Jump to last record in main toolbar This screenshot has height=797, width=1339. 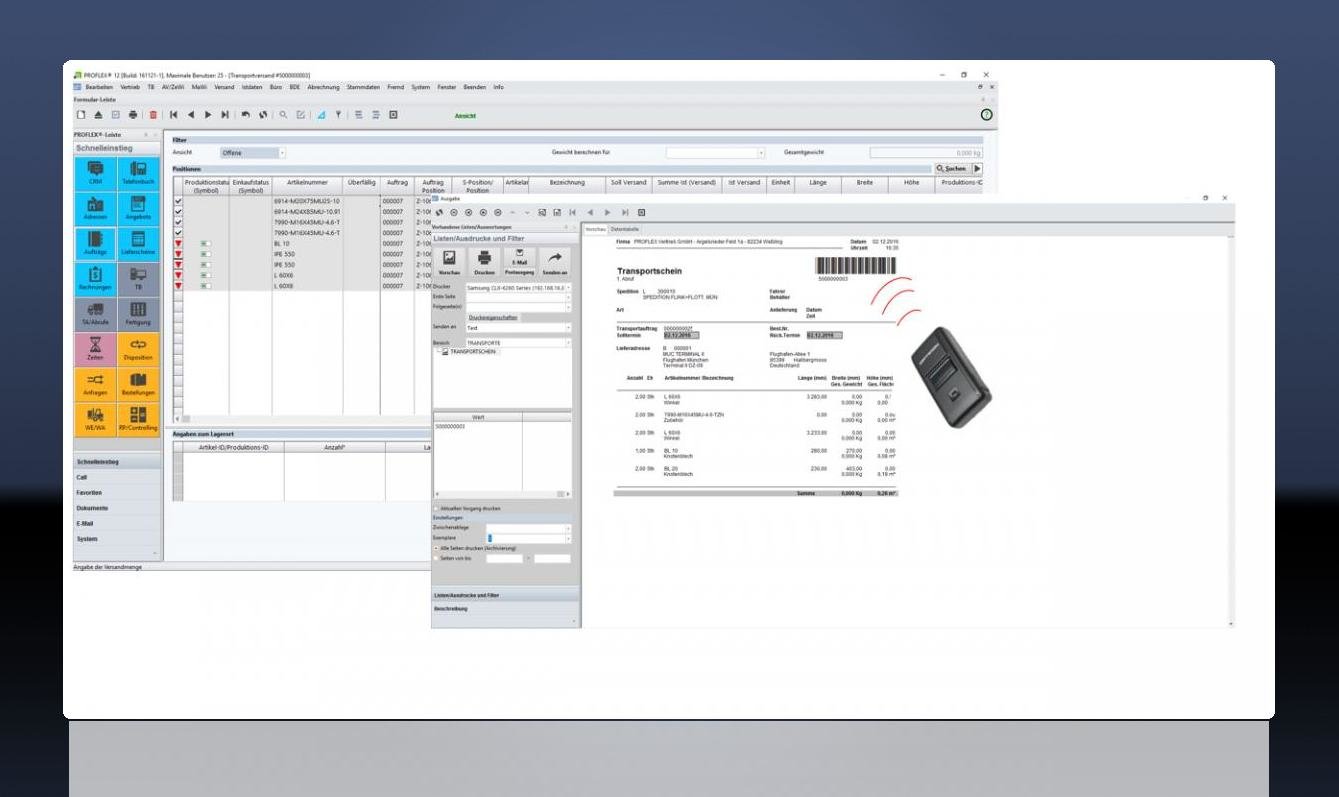(x=225, y=116)
